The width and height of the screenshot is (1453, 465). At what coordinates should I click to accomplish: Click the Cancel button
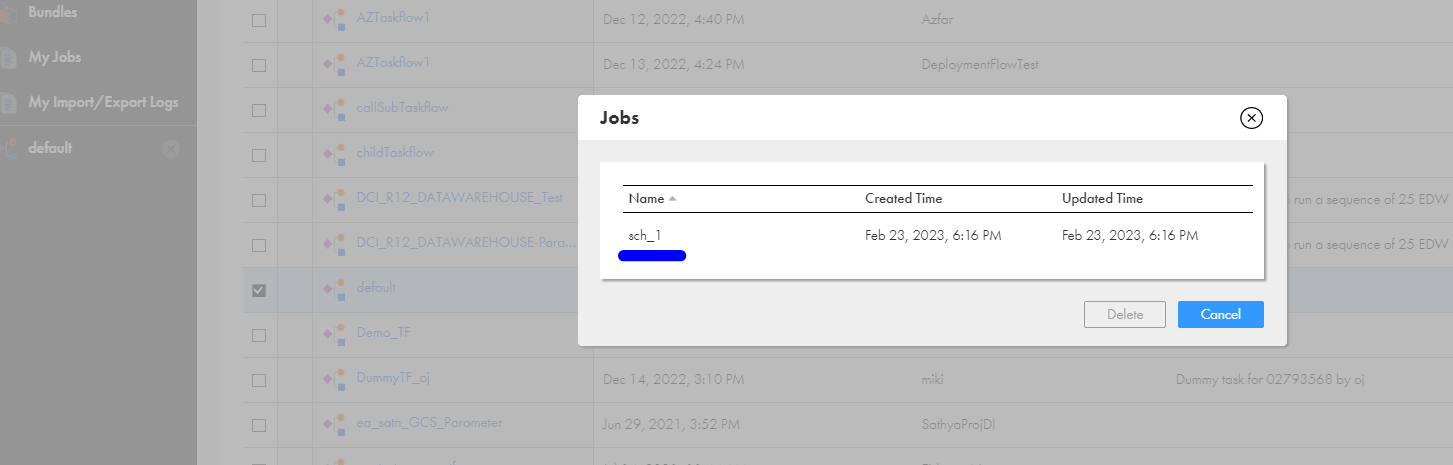[x=1220, y=314]
